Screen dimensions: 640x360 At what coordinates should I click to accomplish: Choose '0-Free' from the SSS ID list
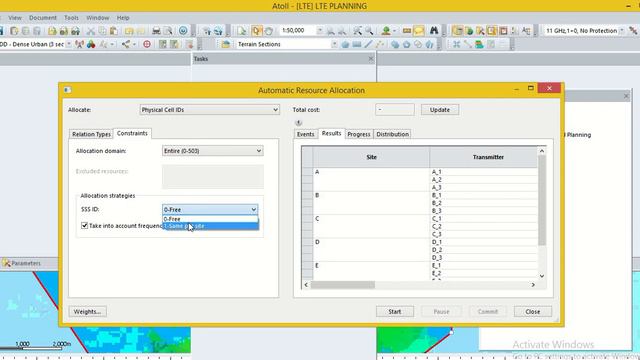[210, 219]
